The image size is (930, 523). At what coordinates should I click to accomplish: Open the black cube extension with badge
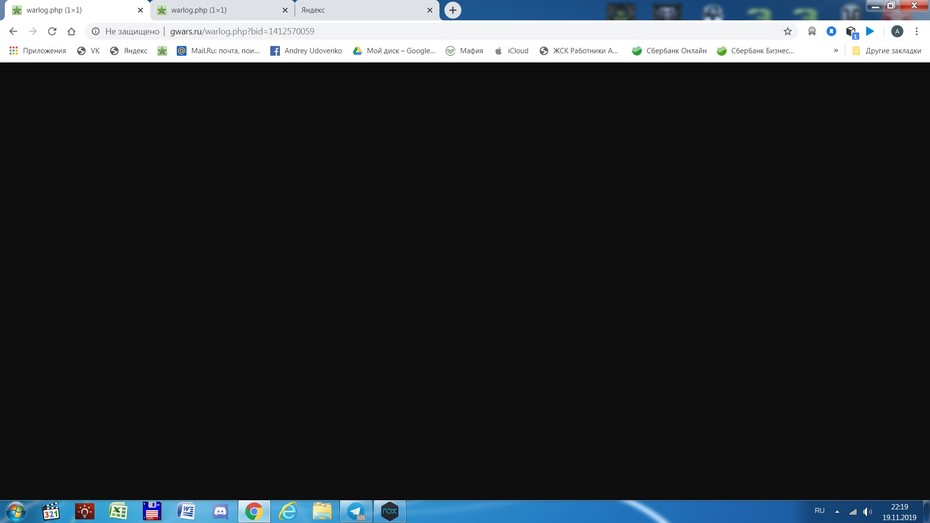pos(851,32)
